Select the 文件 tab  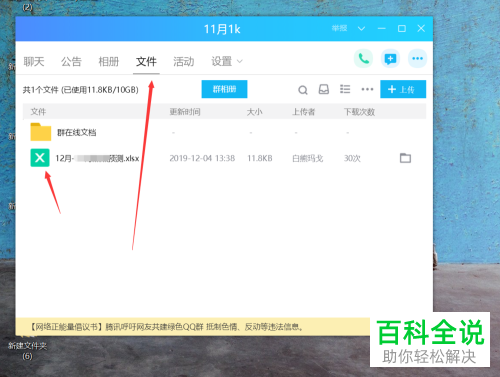click(x=146, y=61)
